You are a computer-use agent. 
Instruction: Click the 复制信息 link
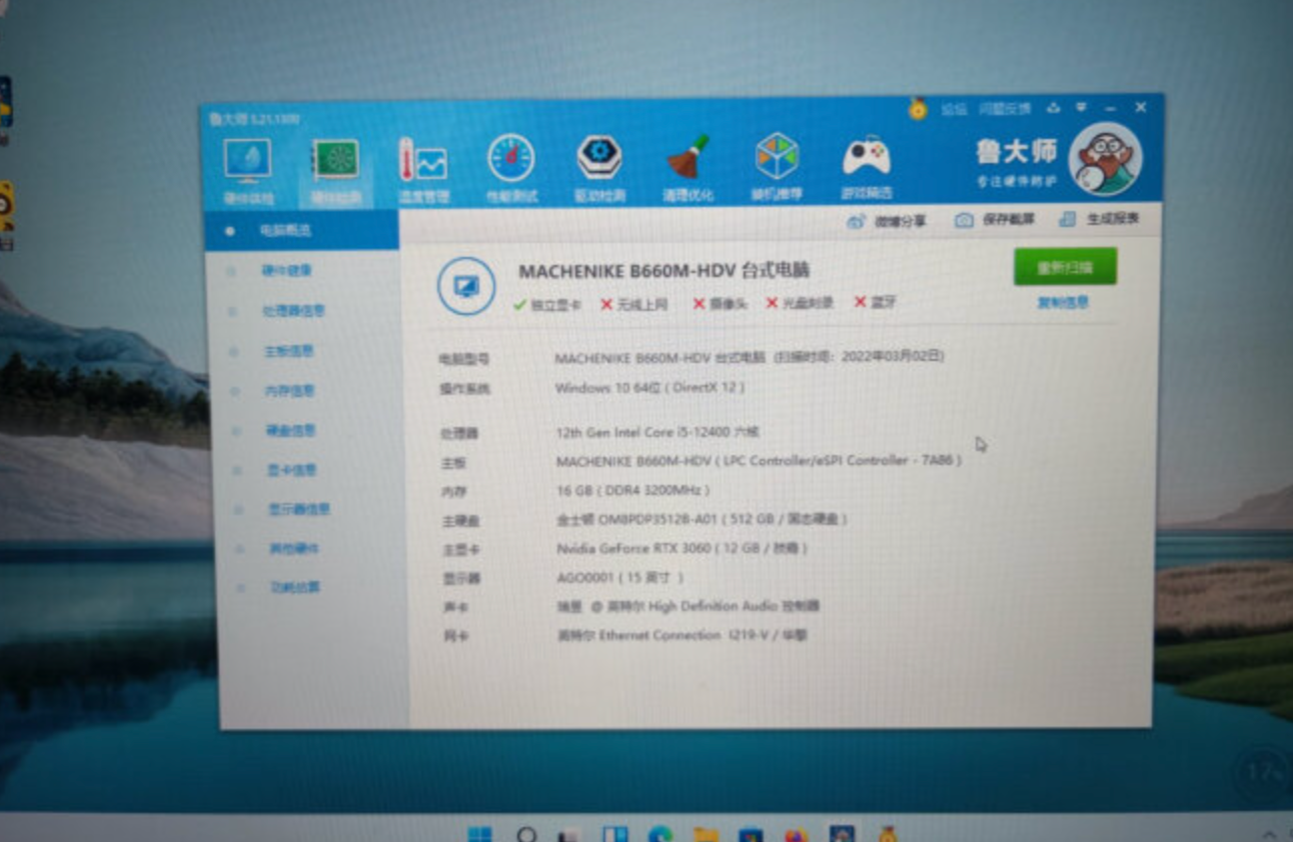point(1063,303)
